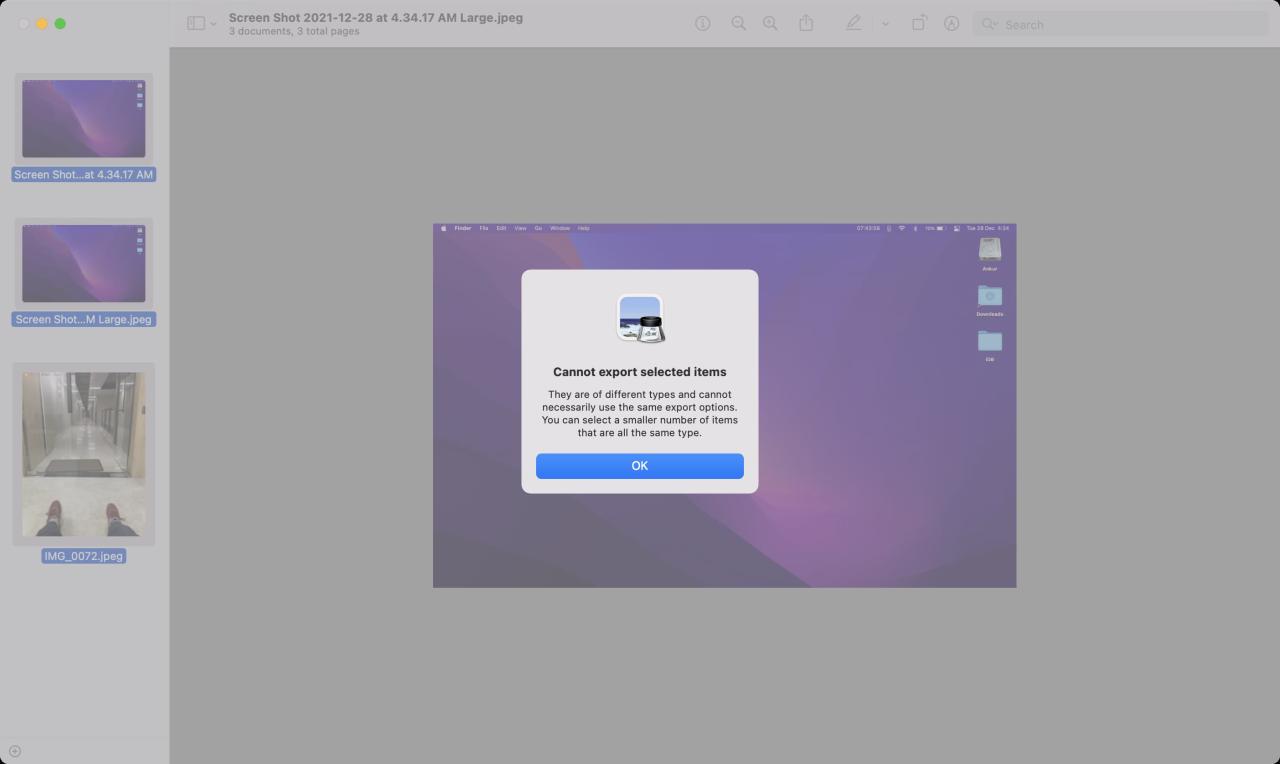Click the sidebar view options icon

(x=194, y=22)
